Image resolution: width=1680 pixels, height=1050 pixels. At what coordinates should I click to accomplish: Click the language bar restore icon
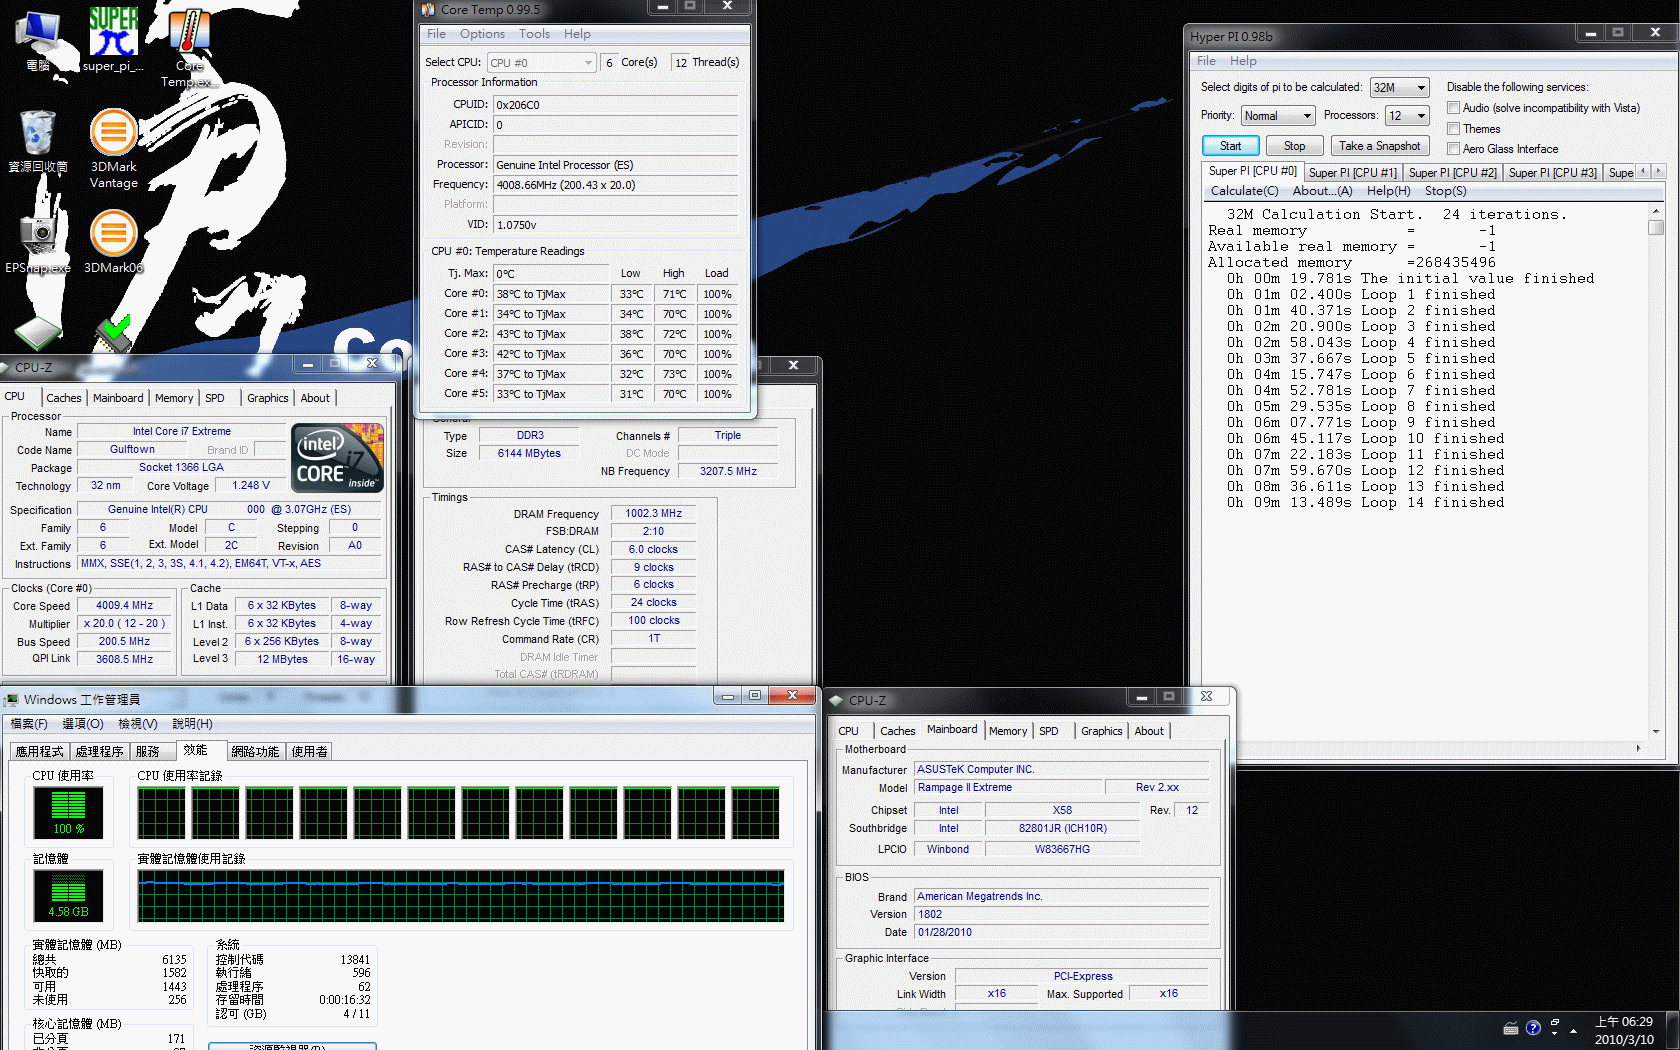pyautogui.click(x=1555, y=1023)
